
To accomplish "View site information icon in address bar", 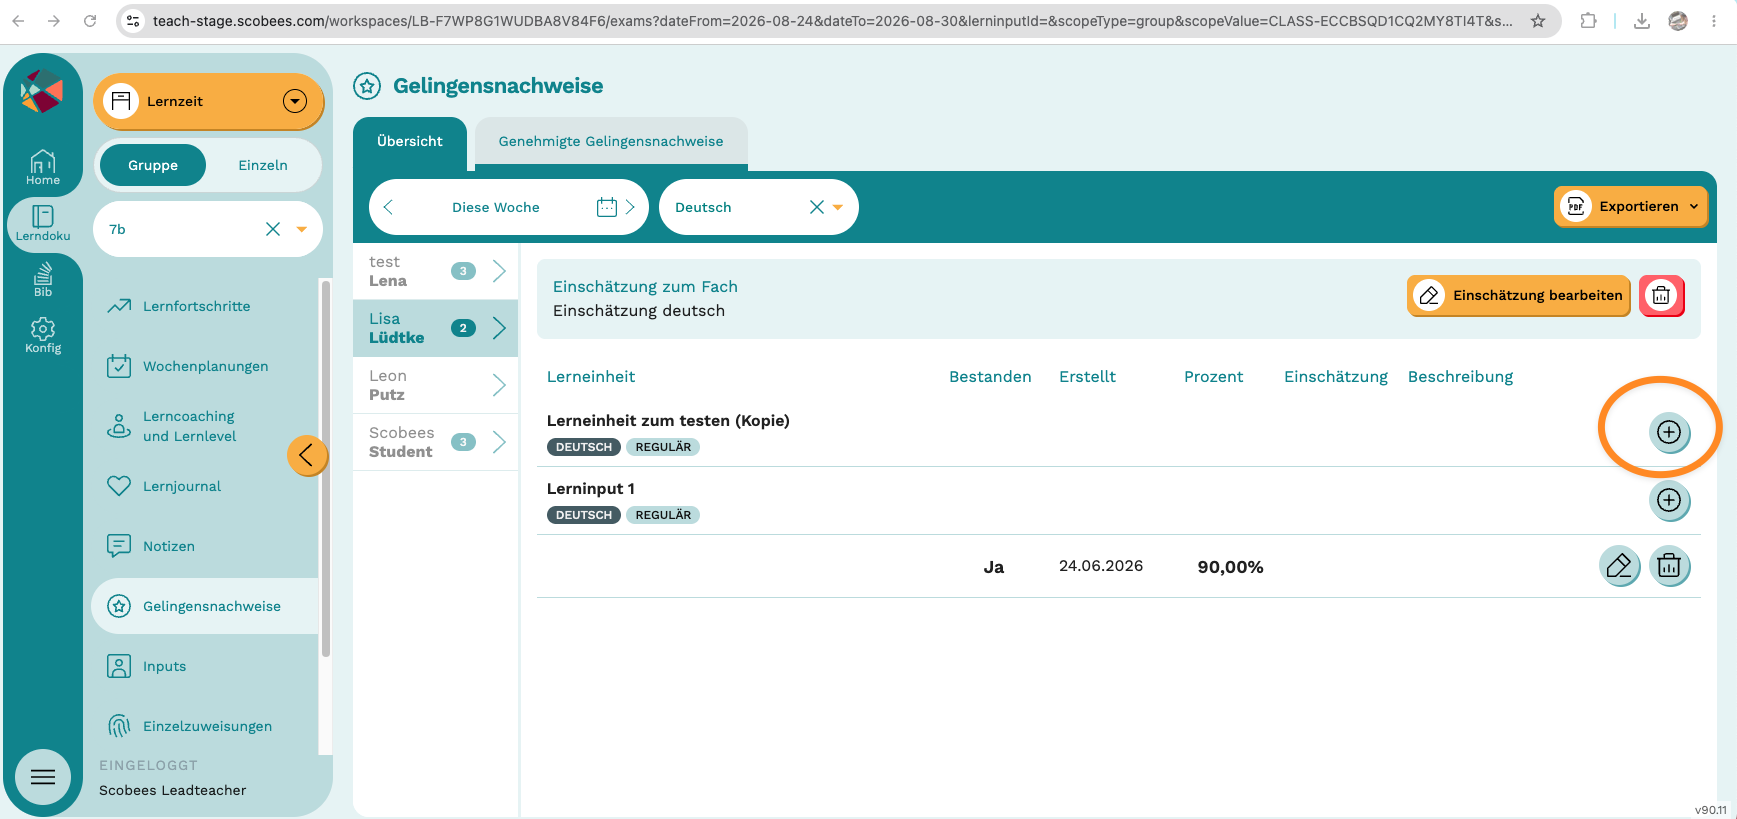I will coord(133,20).
